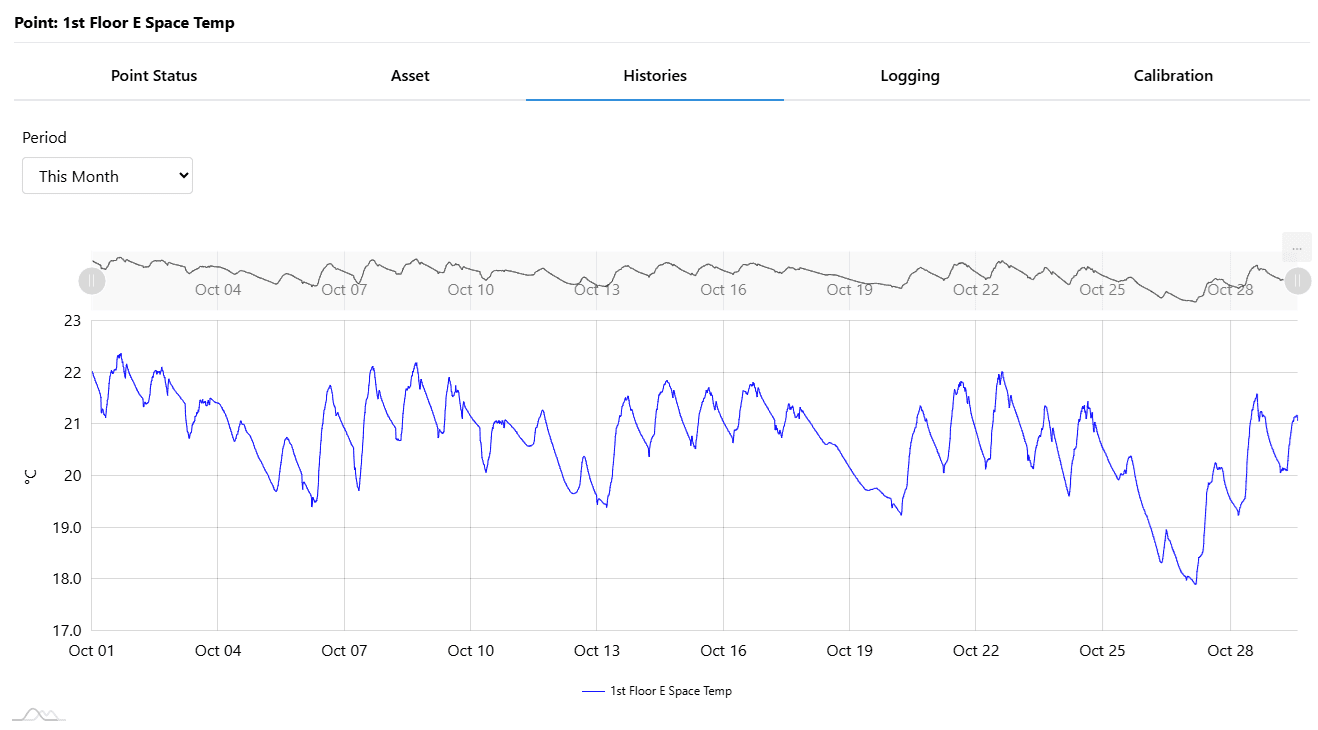Screen dimensions: 1318x730
Task: Open the Asset tab
Action: (x=410, y=76)
